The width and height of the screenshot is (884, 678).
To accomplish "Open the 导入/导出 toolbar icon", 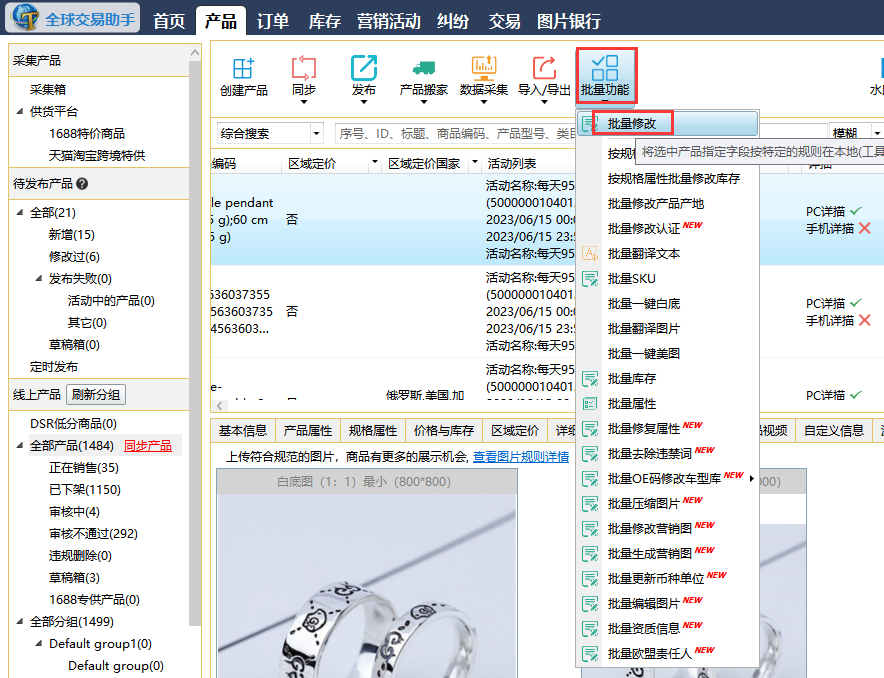I will coord(544,68).
